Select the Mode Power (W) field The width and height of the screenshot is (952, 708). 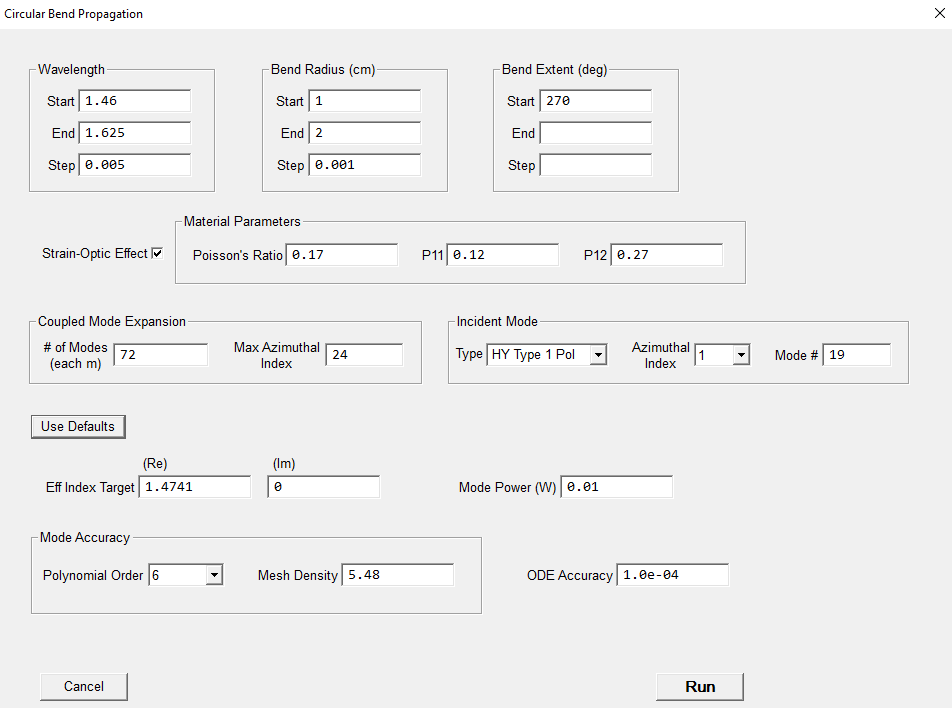(617, 487)
